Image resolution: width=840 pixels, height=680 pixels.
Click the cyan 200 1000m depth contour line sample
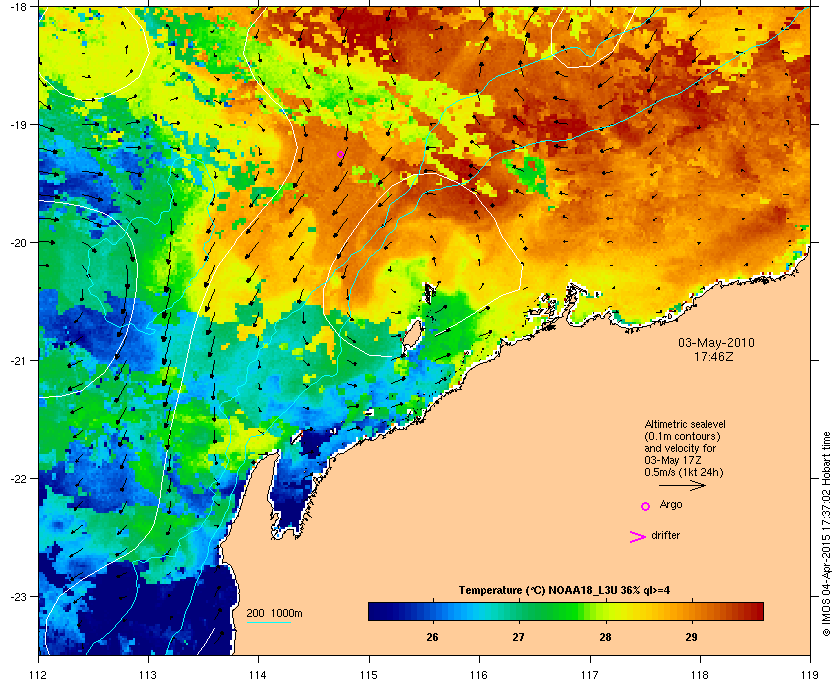point(268,622)
